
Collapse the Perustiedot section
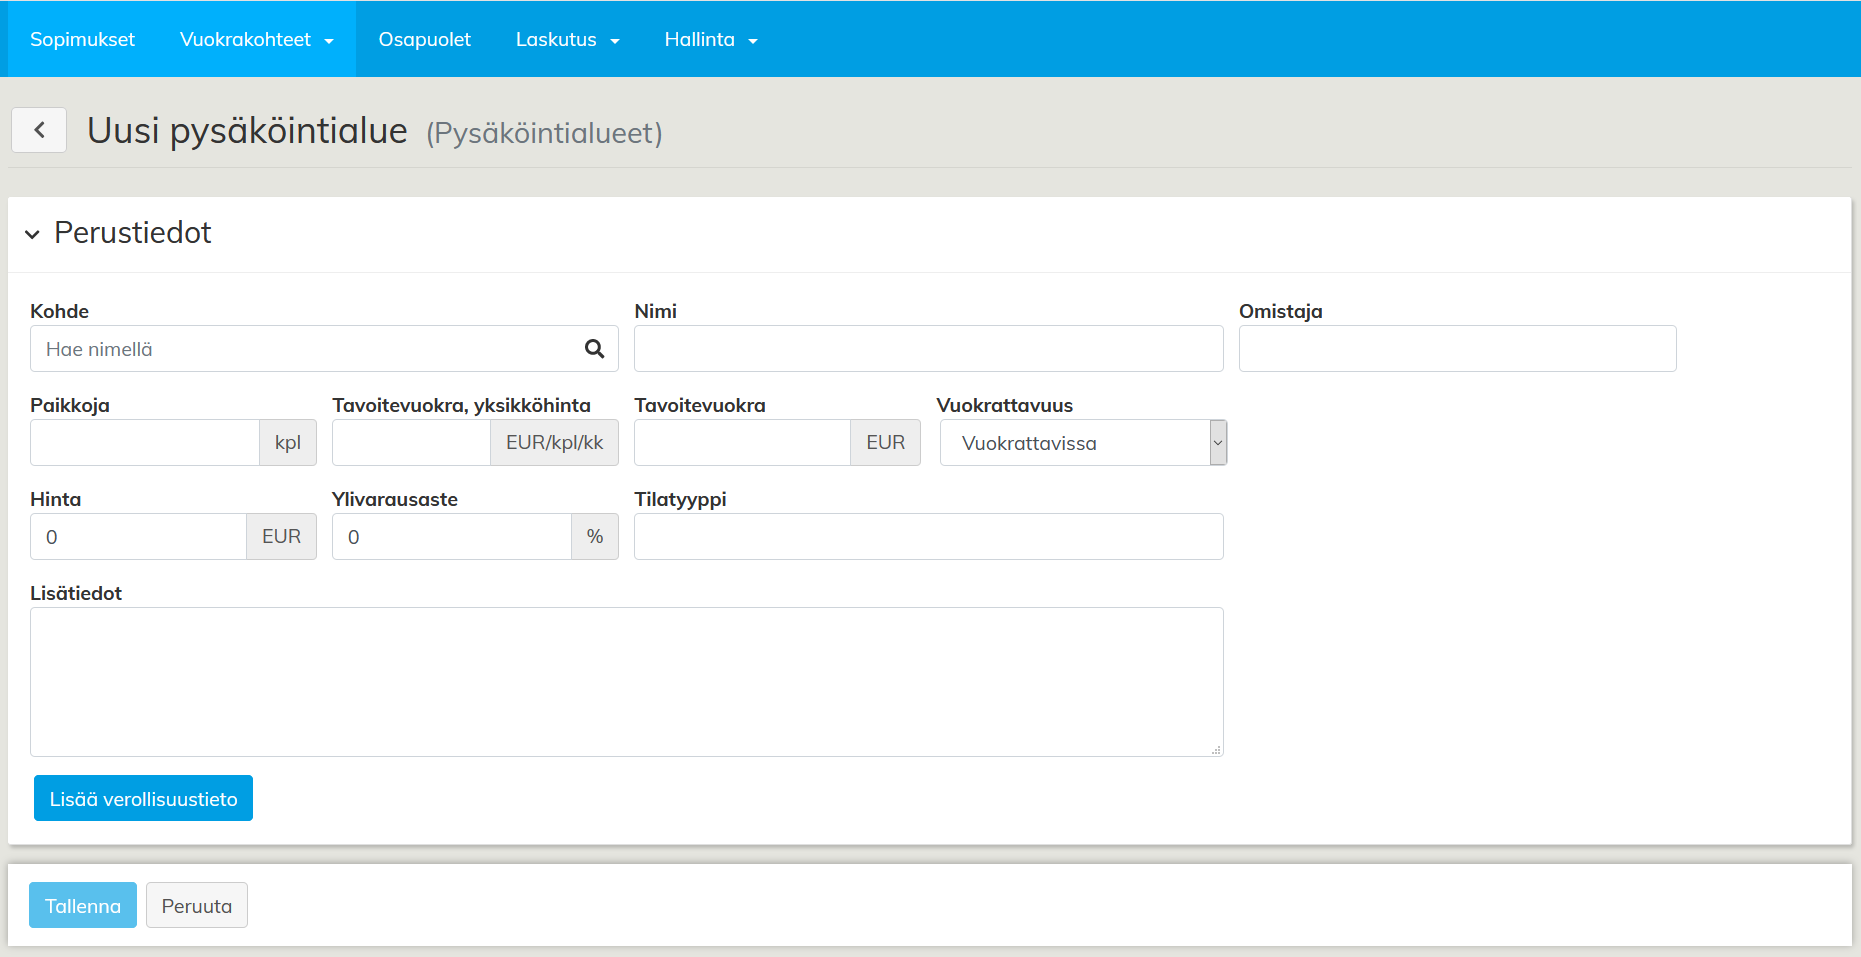[33, 234]
